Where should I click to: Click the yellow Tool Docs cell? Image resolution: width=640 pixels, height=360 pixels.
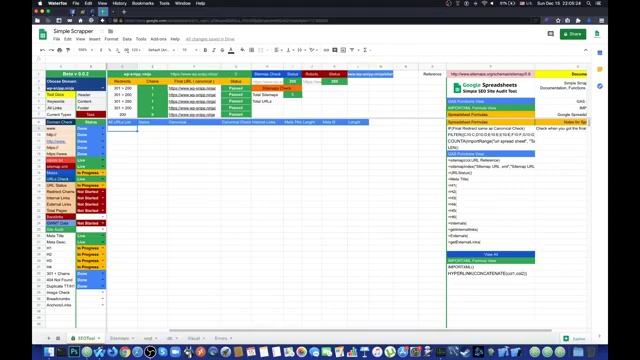click(60, 95)
